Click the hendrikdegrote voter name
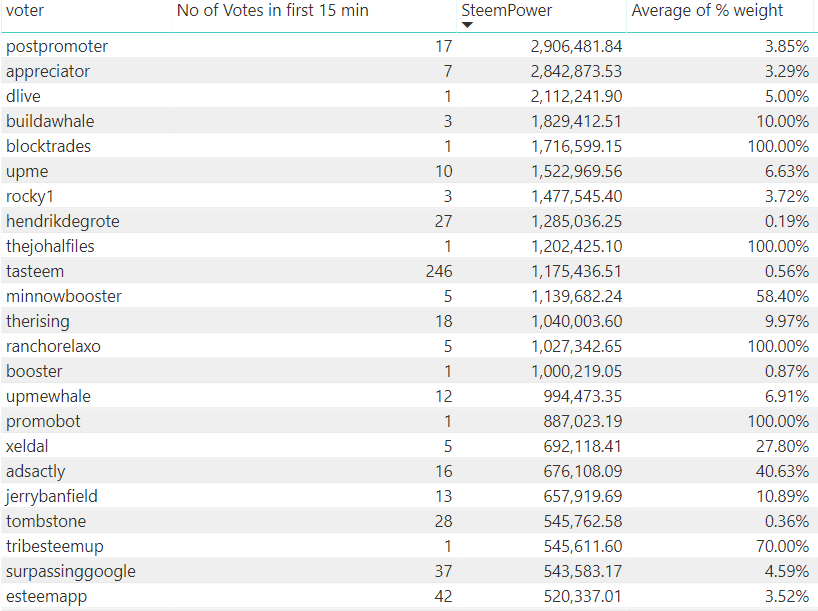Image resolution: width=818 pixels, height=611 pixels. 63,221
